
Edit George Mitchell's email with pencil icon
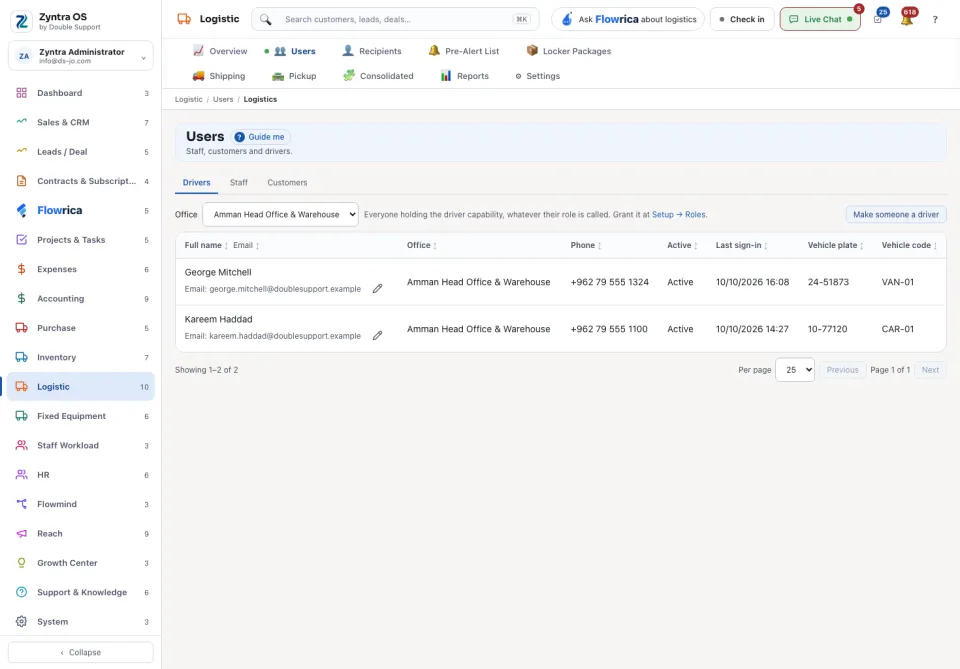coord(377,288)
